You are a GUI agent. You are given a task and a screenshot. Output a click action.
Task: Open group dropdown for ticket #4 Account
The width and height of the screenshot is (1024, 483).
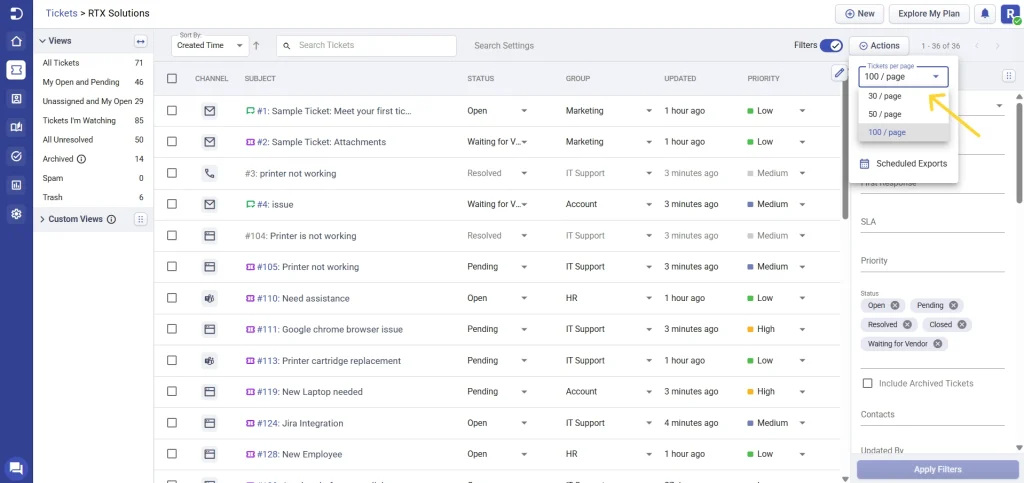(648, 204)
